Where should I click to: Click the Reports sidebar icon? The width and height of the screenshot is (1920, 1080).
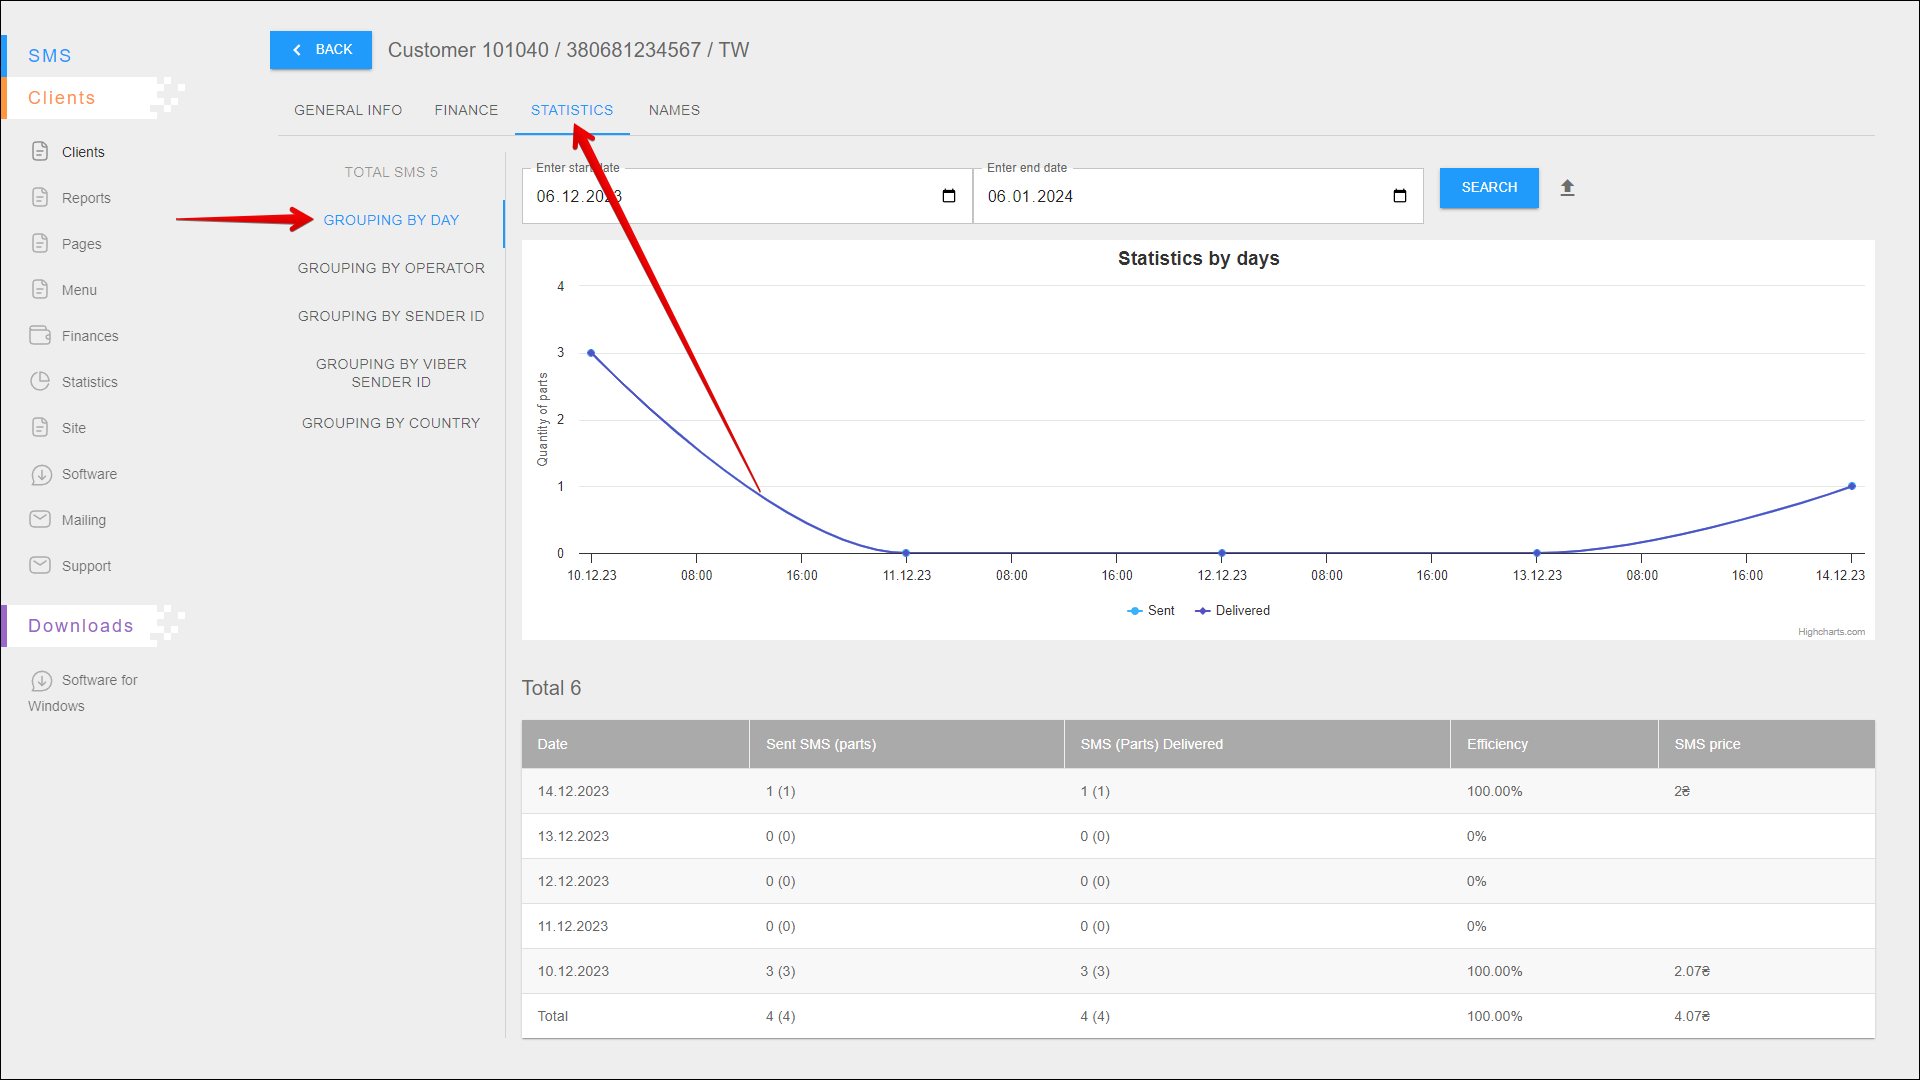pos(40,197)
